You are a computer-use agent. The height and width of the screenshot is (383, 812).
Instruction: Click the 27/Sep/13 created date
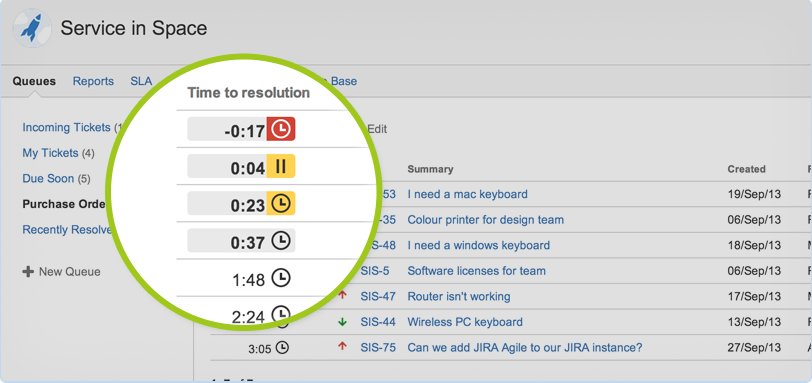click(754, 348)
